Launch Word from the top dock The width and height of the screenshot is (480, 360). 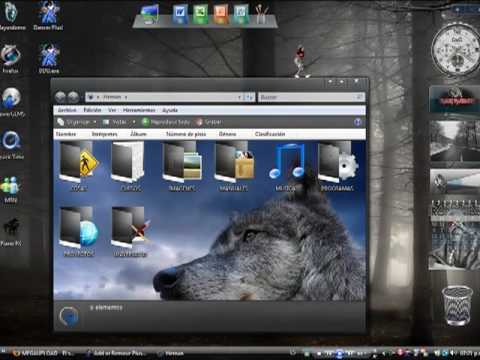coord(180,14)
